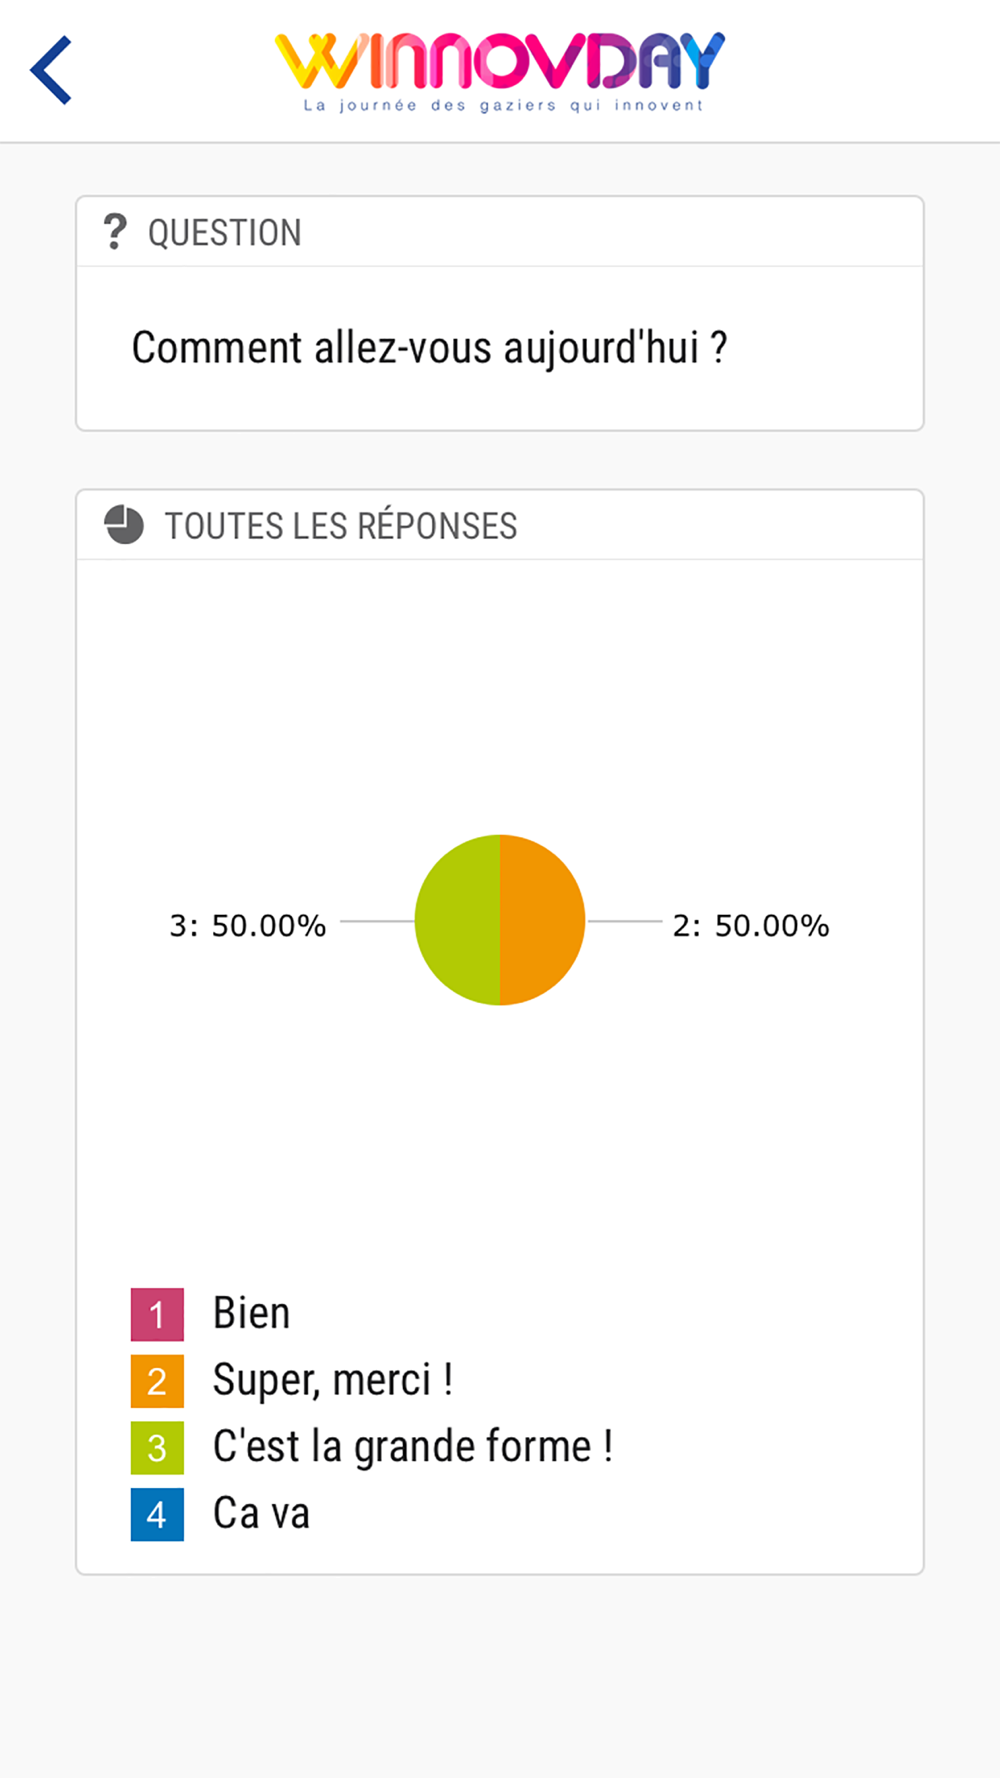
Task: Click the question text 'Comment allez-vous aujourd'hui ?'
Action: (430, 348)
